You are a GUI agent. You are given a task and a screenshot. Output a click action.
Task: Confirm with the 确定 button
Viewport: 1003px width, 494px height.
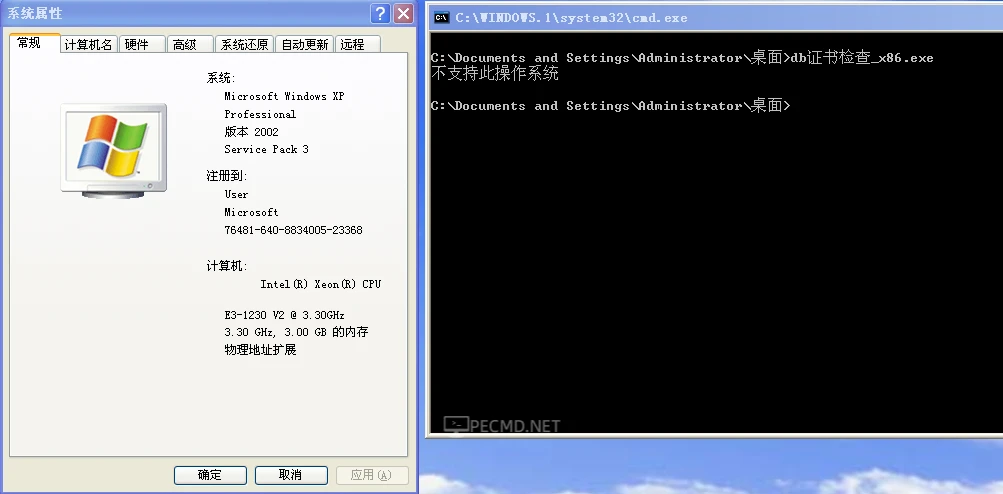click(210, 475)
